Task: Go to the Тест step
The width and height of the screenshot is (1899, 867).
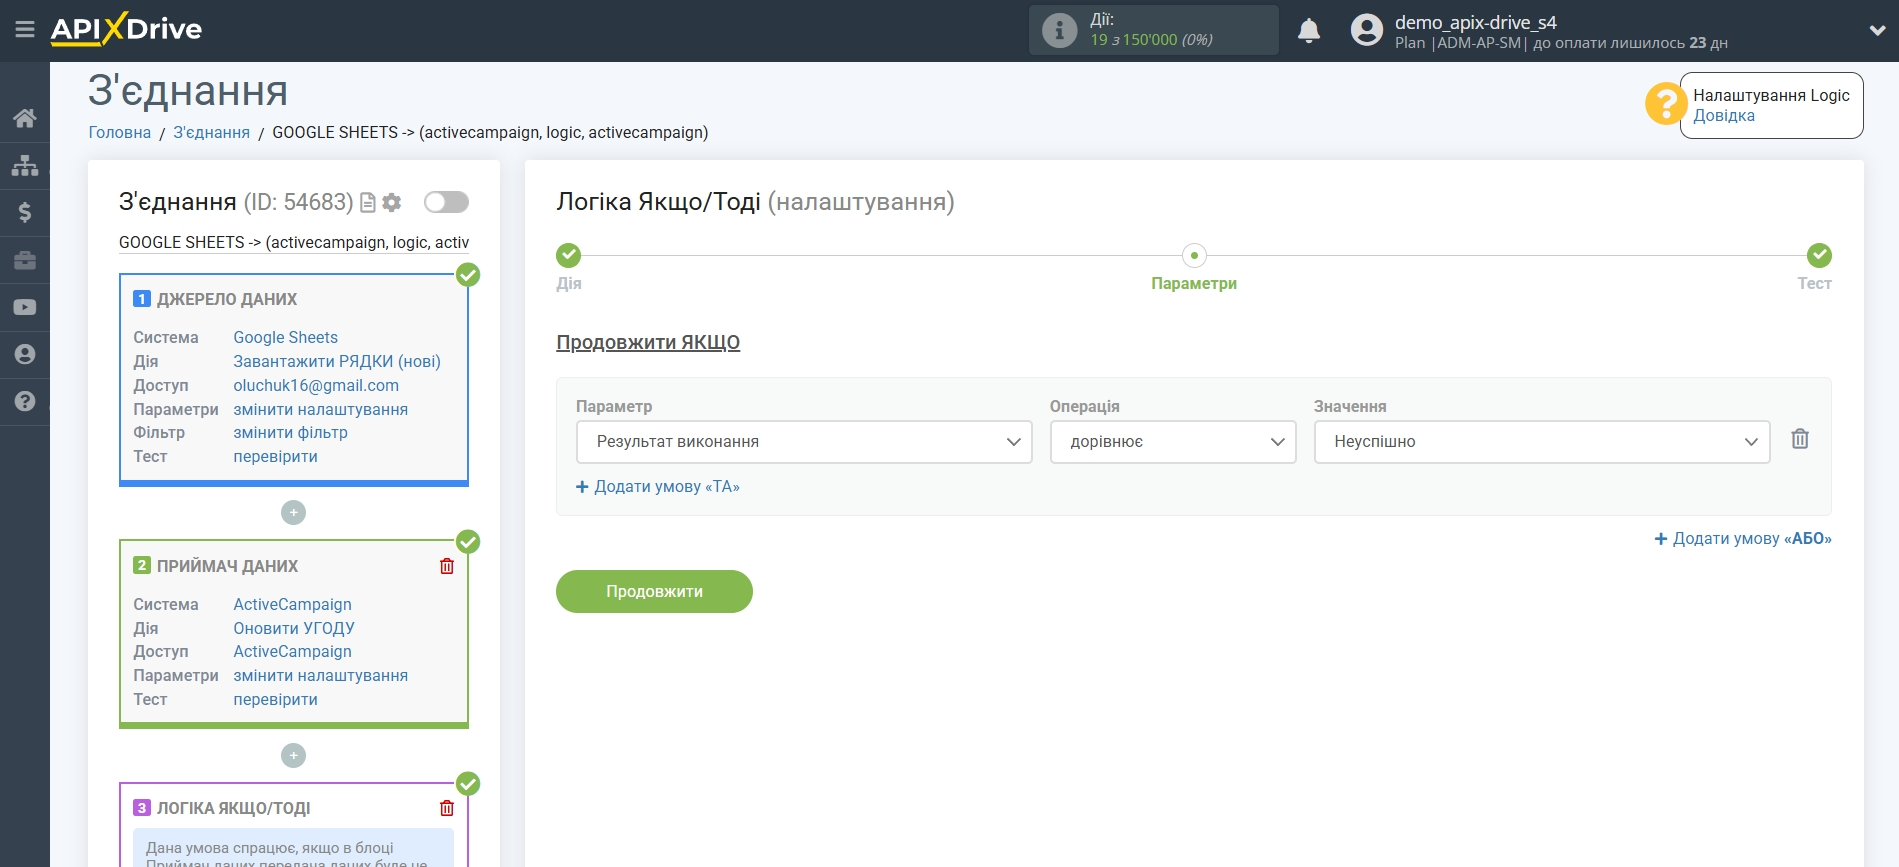Action: 1819,256
